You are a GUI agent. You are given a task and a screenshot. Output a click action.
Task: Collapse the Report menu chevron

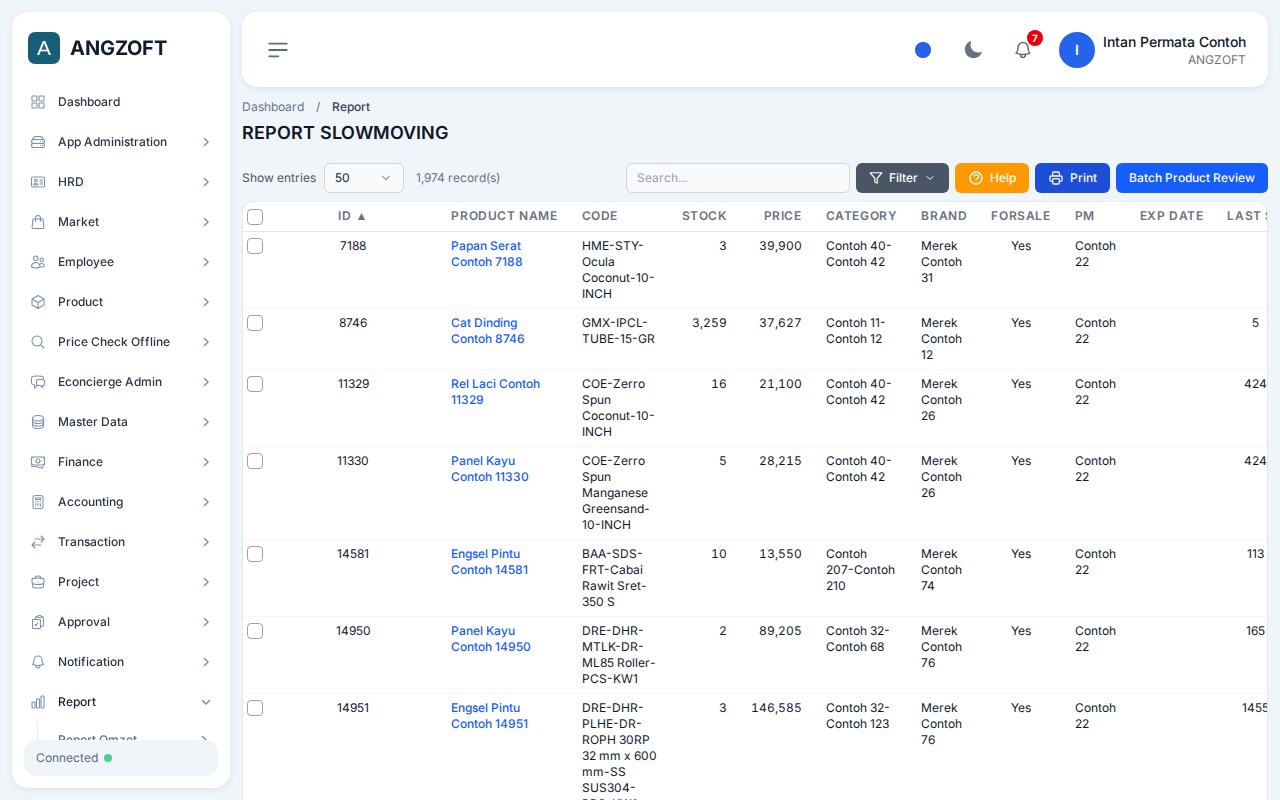206,702
